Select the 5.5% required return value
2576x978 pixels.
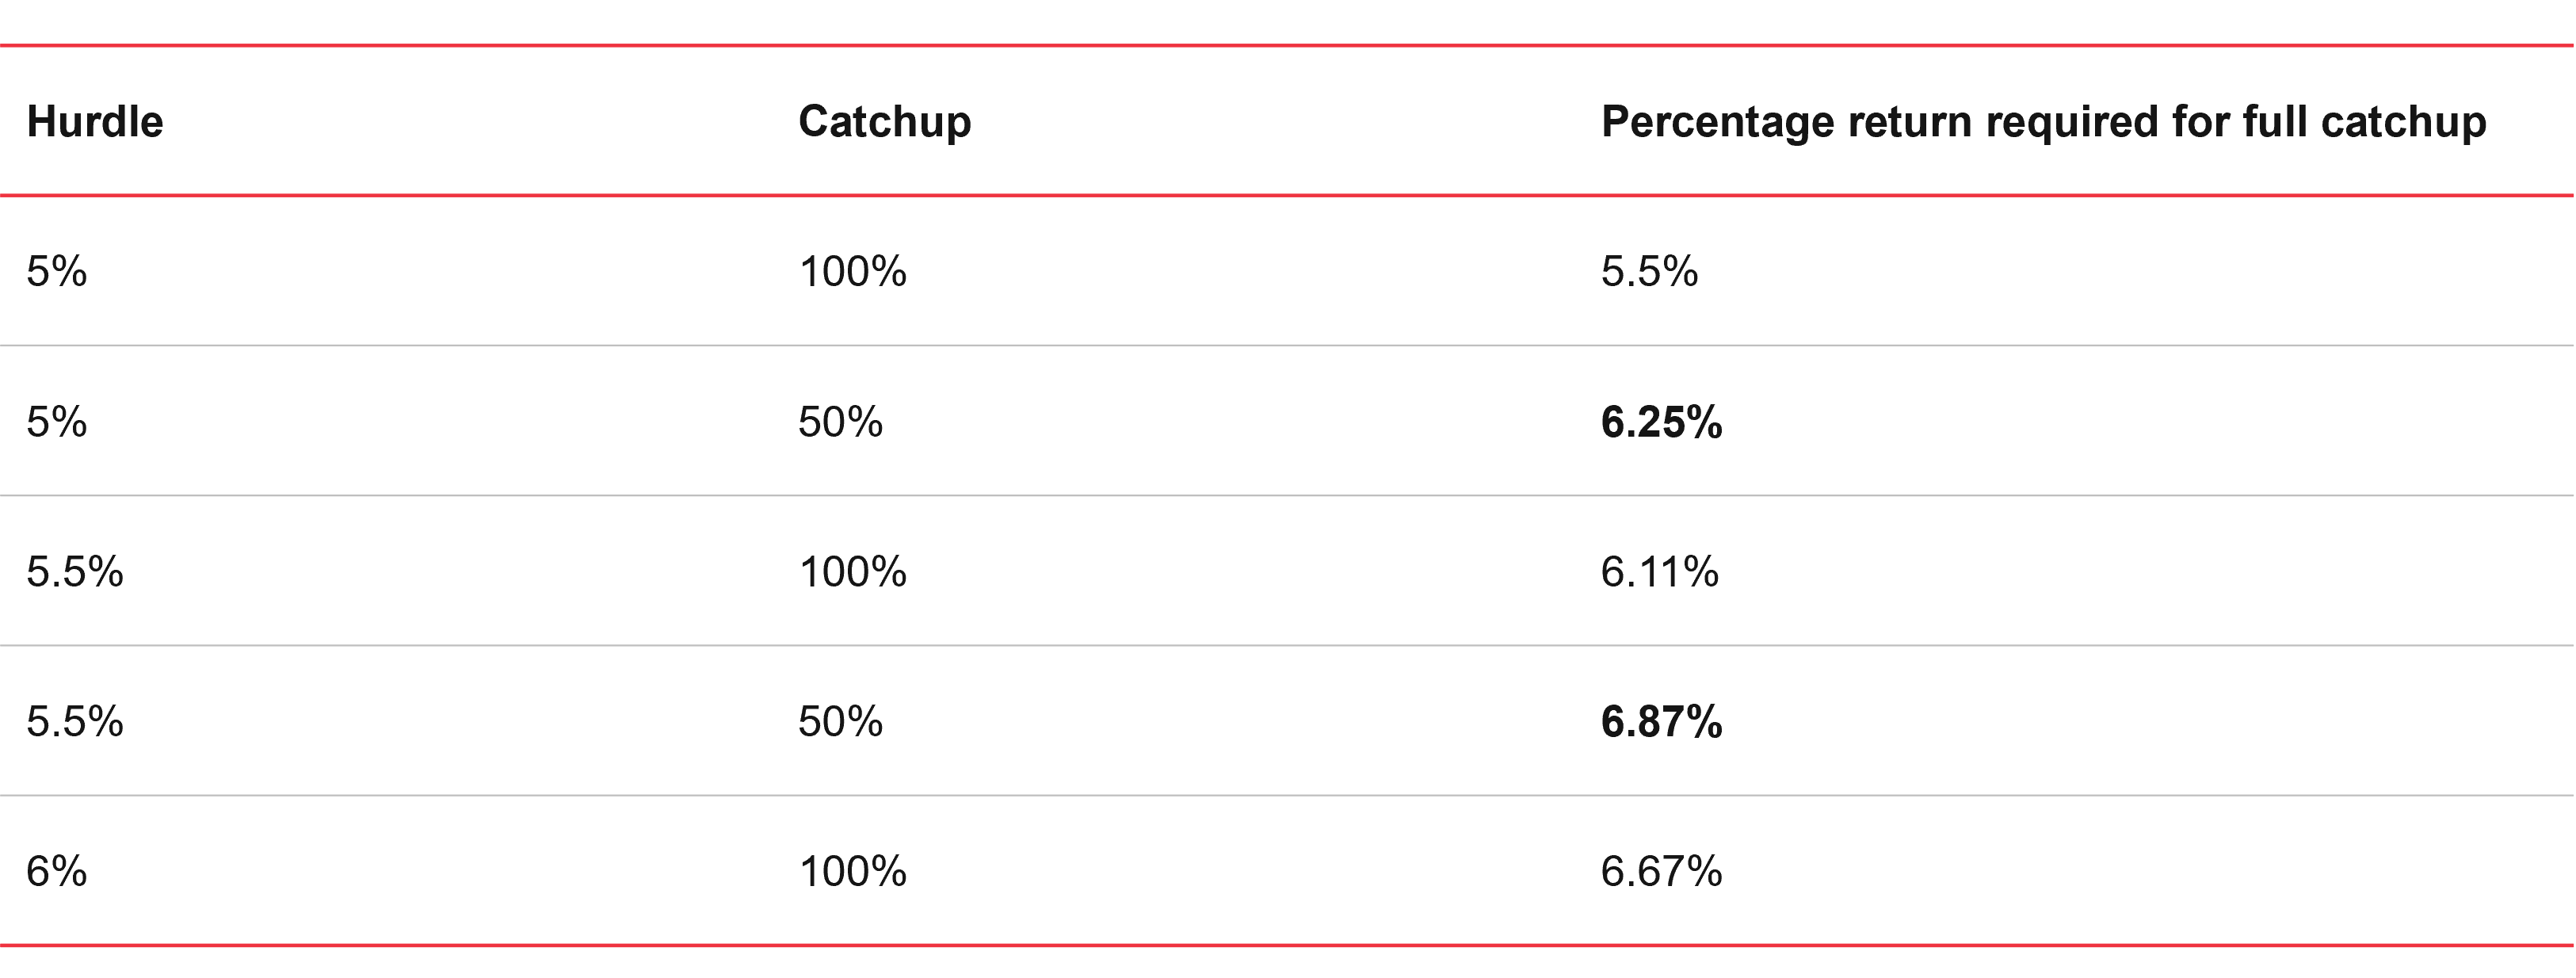click(x=1649, y=272)
